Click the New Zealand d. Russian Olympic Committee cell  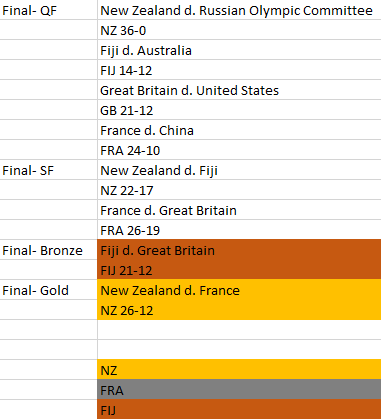pyautogui.click(x=239, y=10)
